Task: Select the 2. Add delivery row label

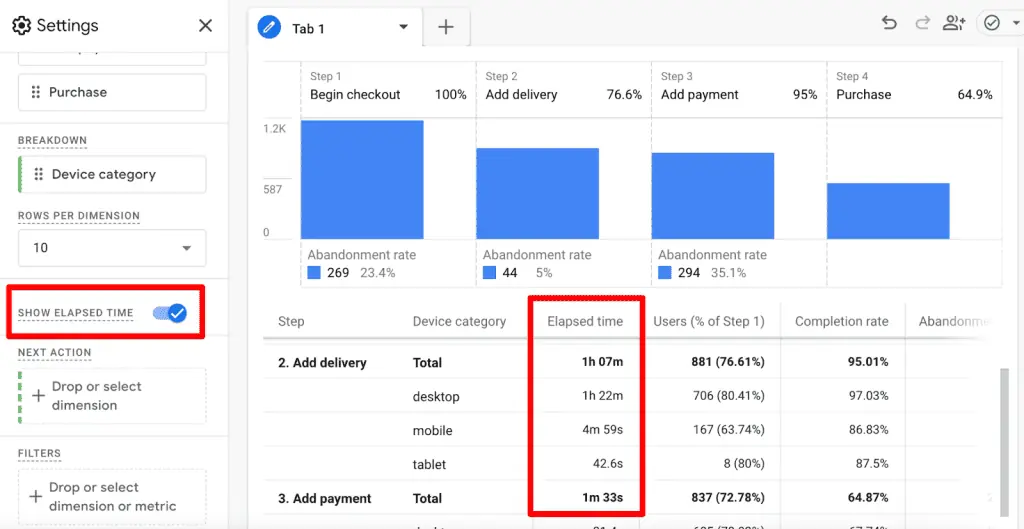Action: [322, 362]
